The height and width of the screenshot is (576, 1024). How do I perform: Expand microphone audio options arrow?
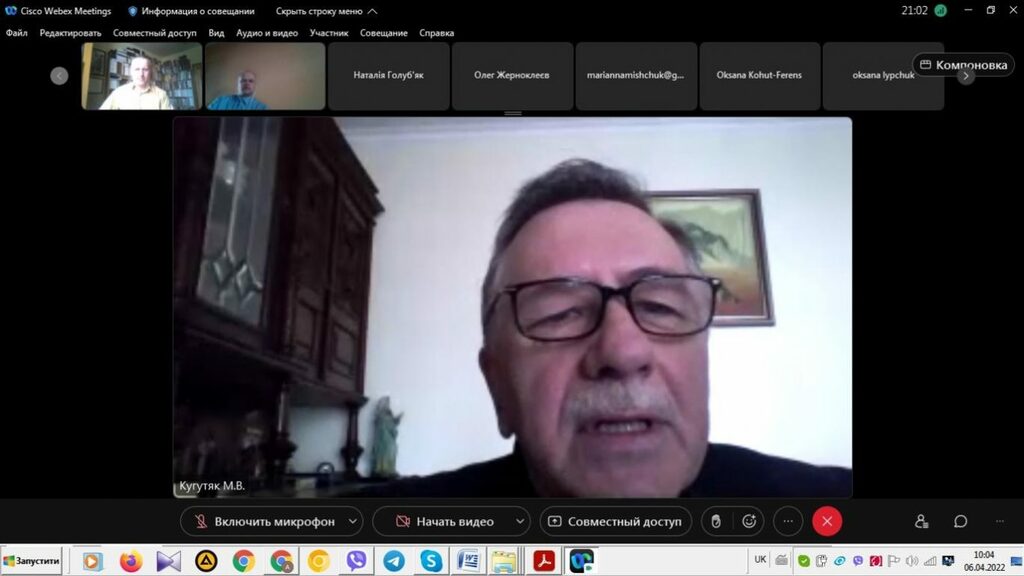[x=352, y=521]
